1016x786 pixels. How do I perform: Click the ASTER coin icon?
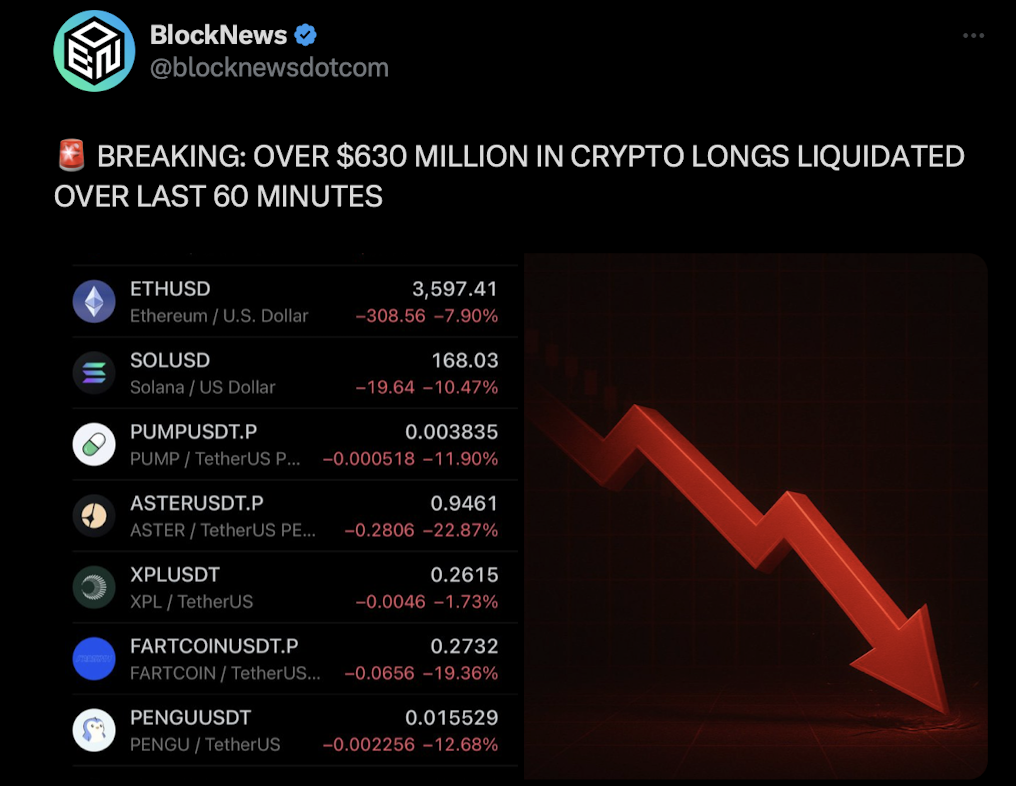click(94, 516)
